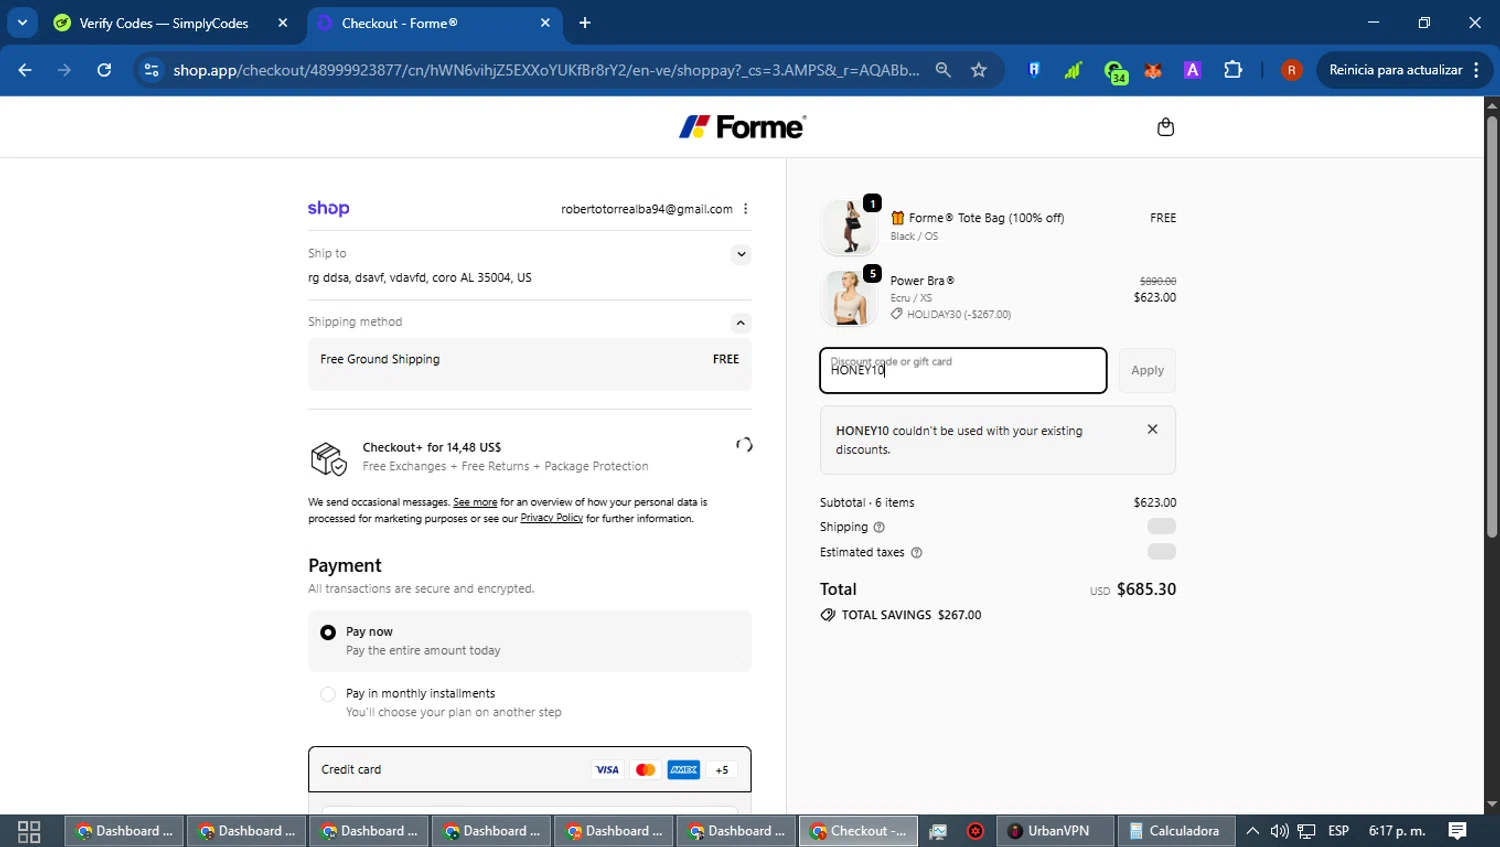Image resolution: width=1500 pixels, height=847 pixels.
Task: Click the Checkout+ package protection icon
Action: click(328, 459)
